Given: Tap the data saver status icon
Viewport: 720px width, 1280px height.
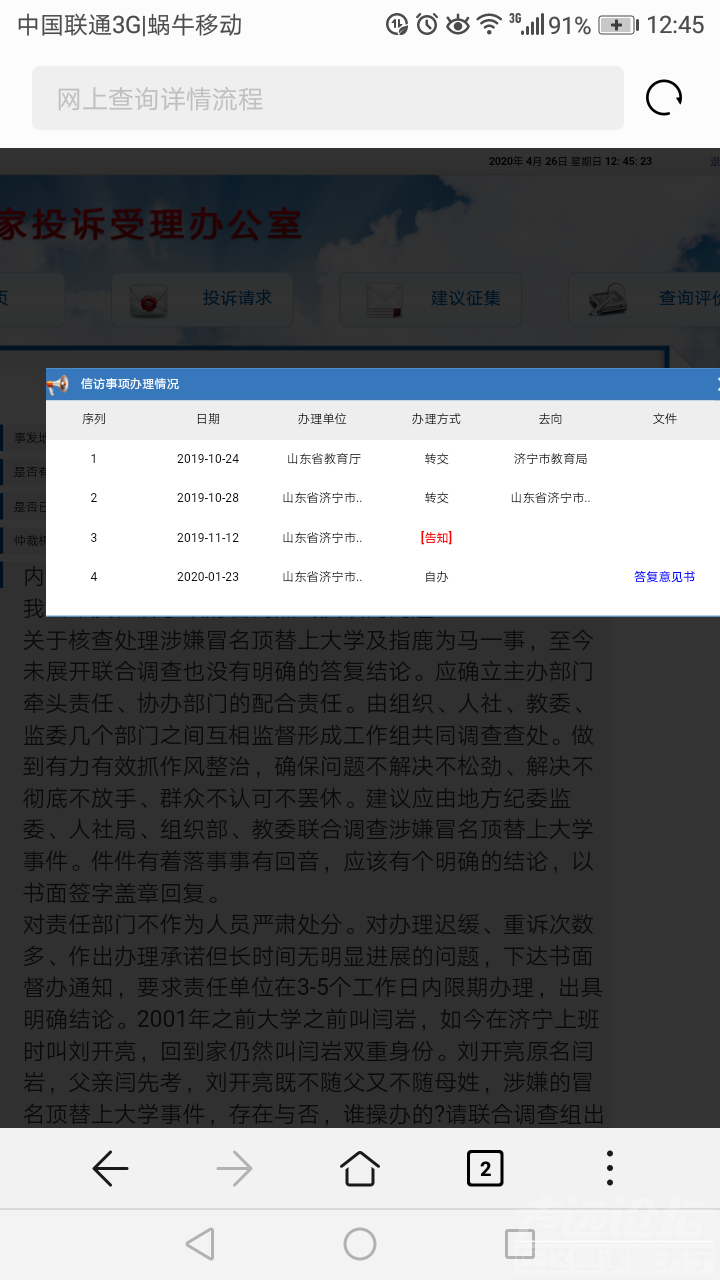Looking at the screenshot, I should [397, 24].
